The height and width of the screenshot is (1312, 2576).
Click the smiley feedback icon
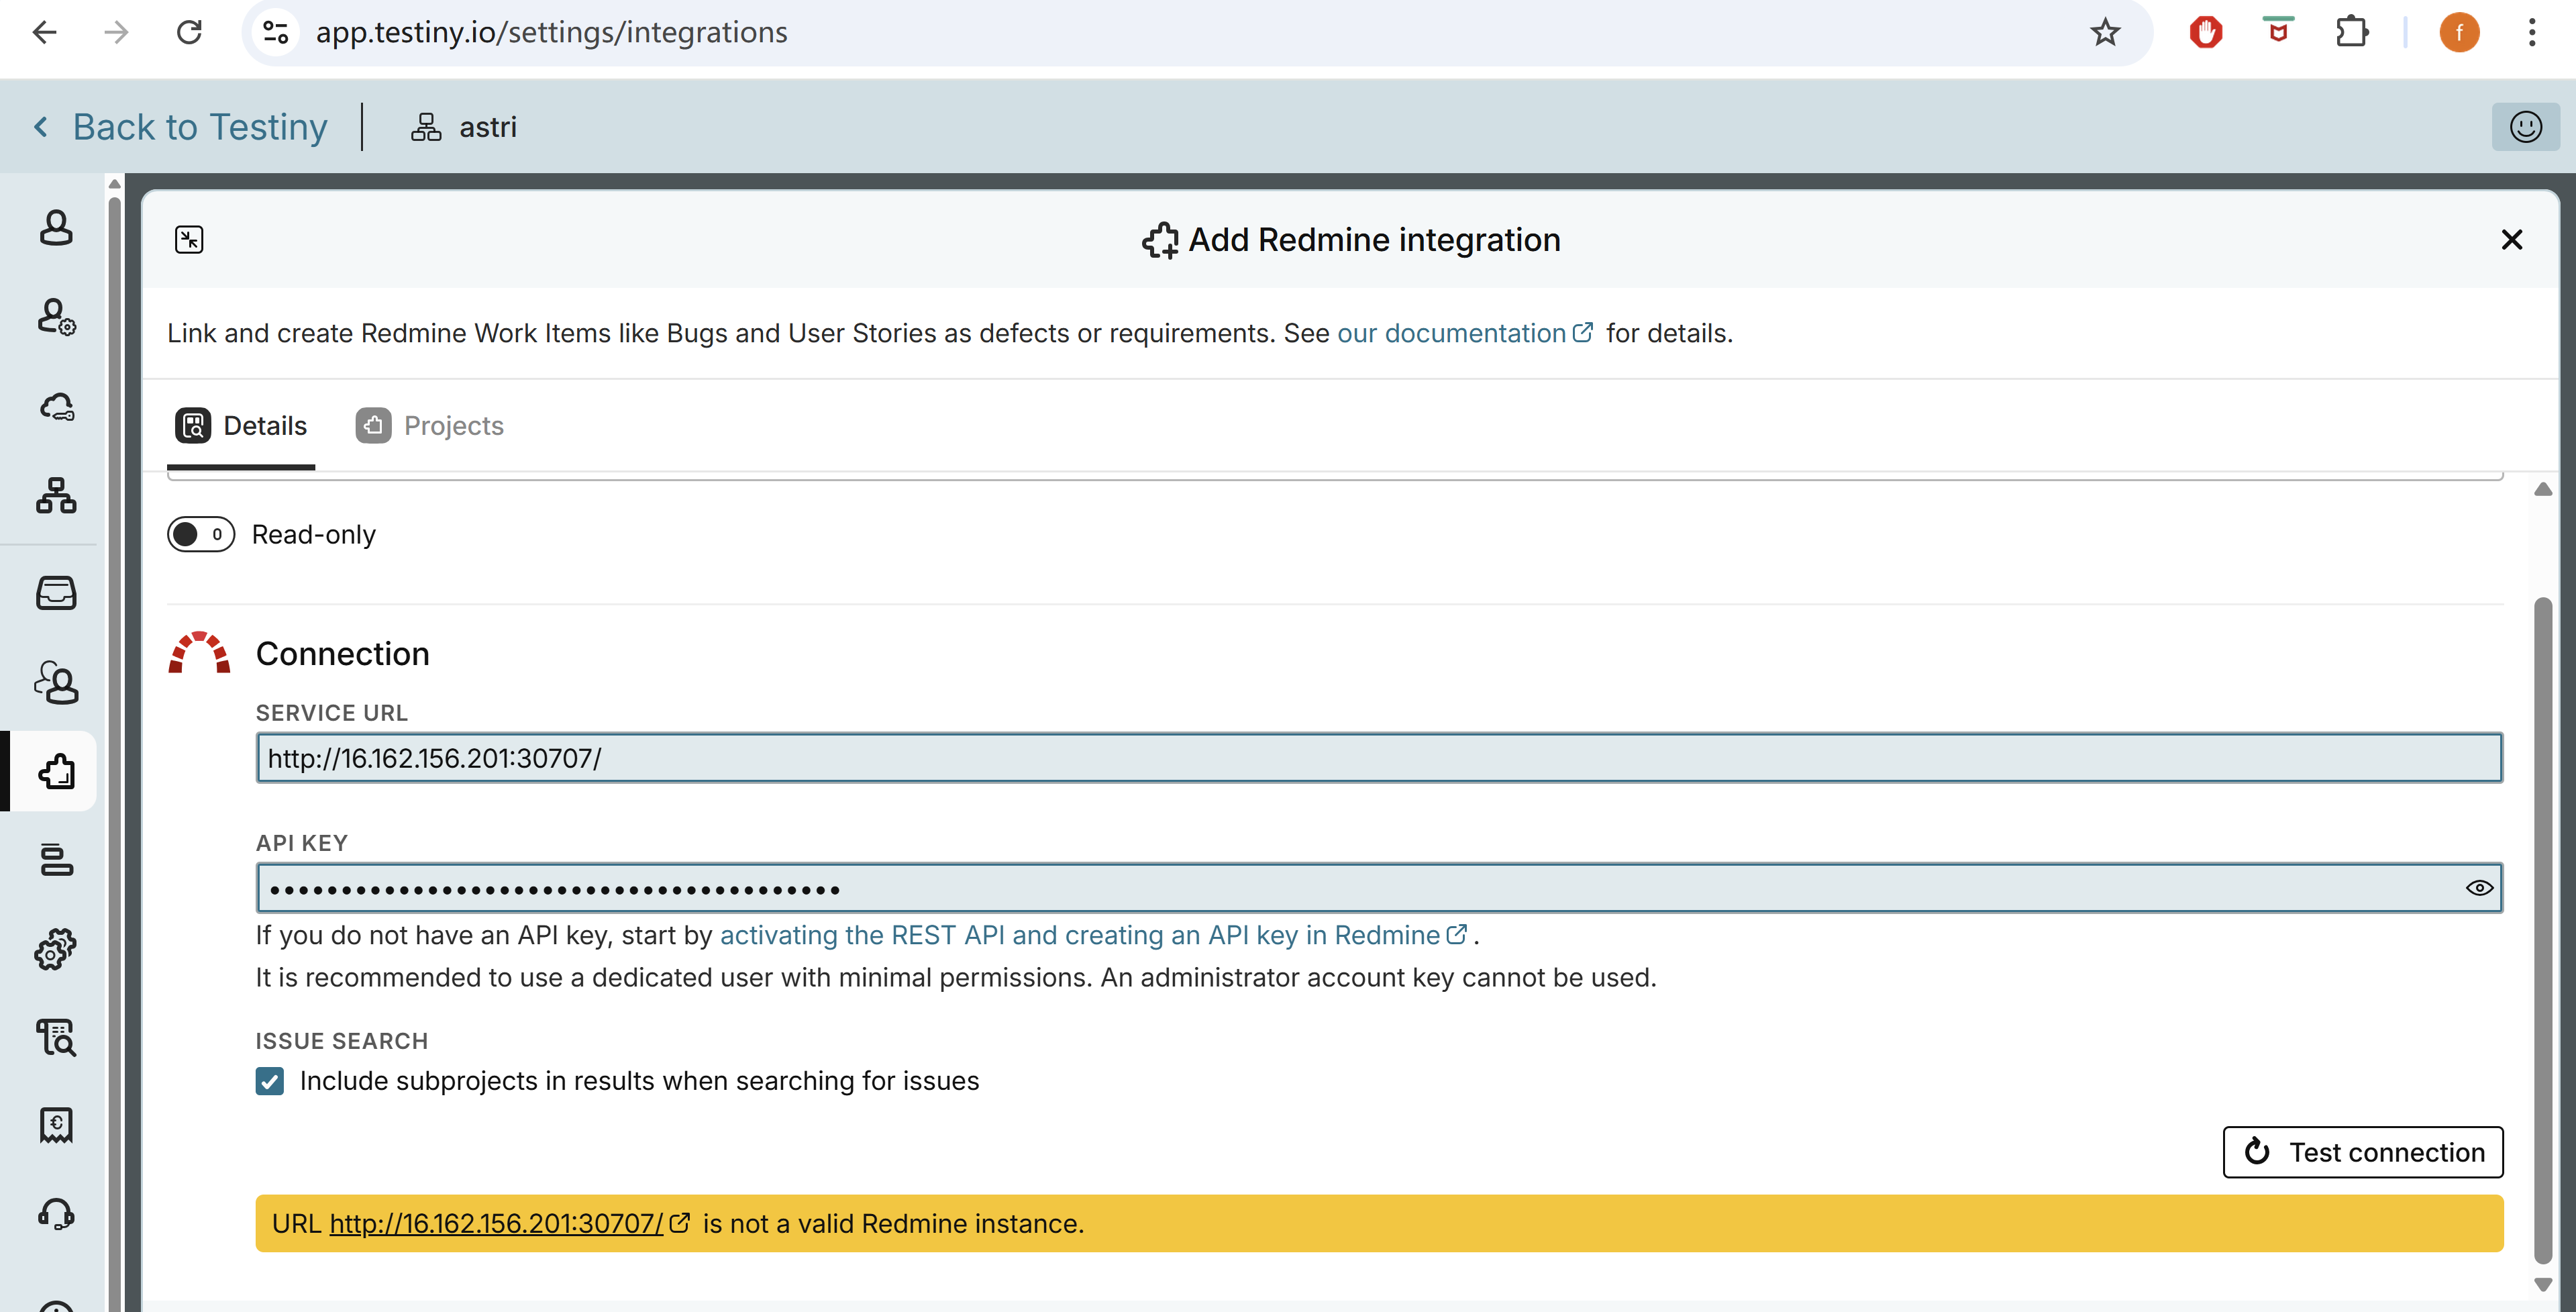(2525, 127)
